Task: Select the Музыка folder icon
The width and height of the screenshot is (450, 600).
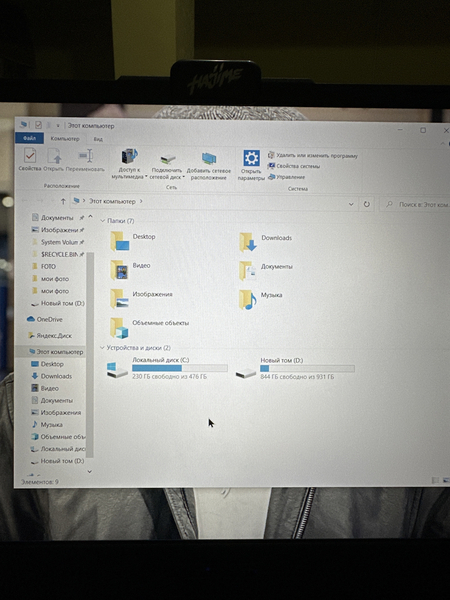Action: tap(248, 300)
